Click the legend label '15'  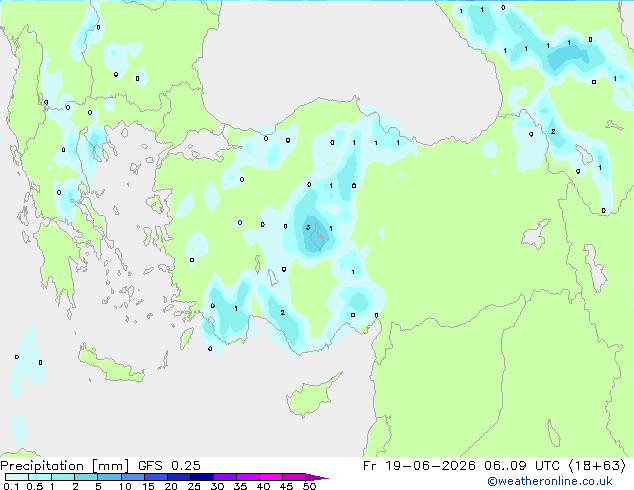pos(148,486)
